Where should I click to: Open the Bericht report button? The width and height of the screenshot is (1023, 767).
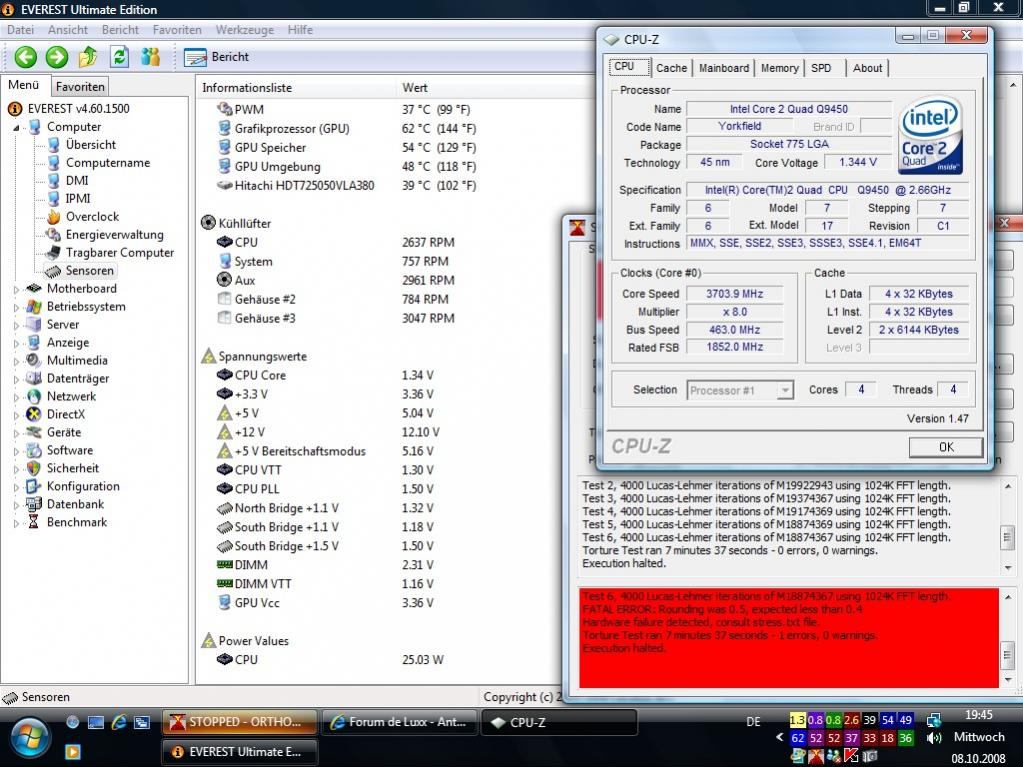click(x=217, y=57)
